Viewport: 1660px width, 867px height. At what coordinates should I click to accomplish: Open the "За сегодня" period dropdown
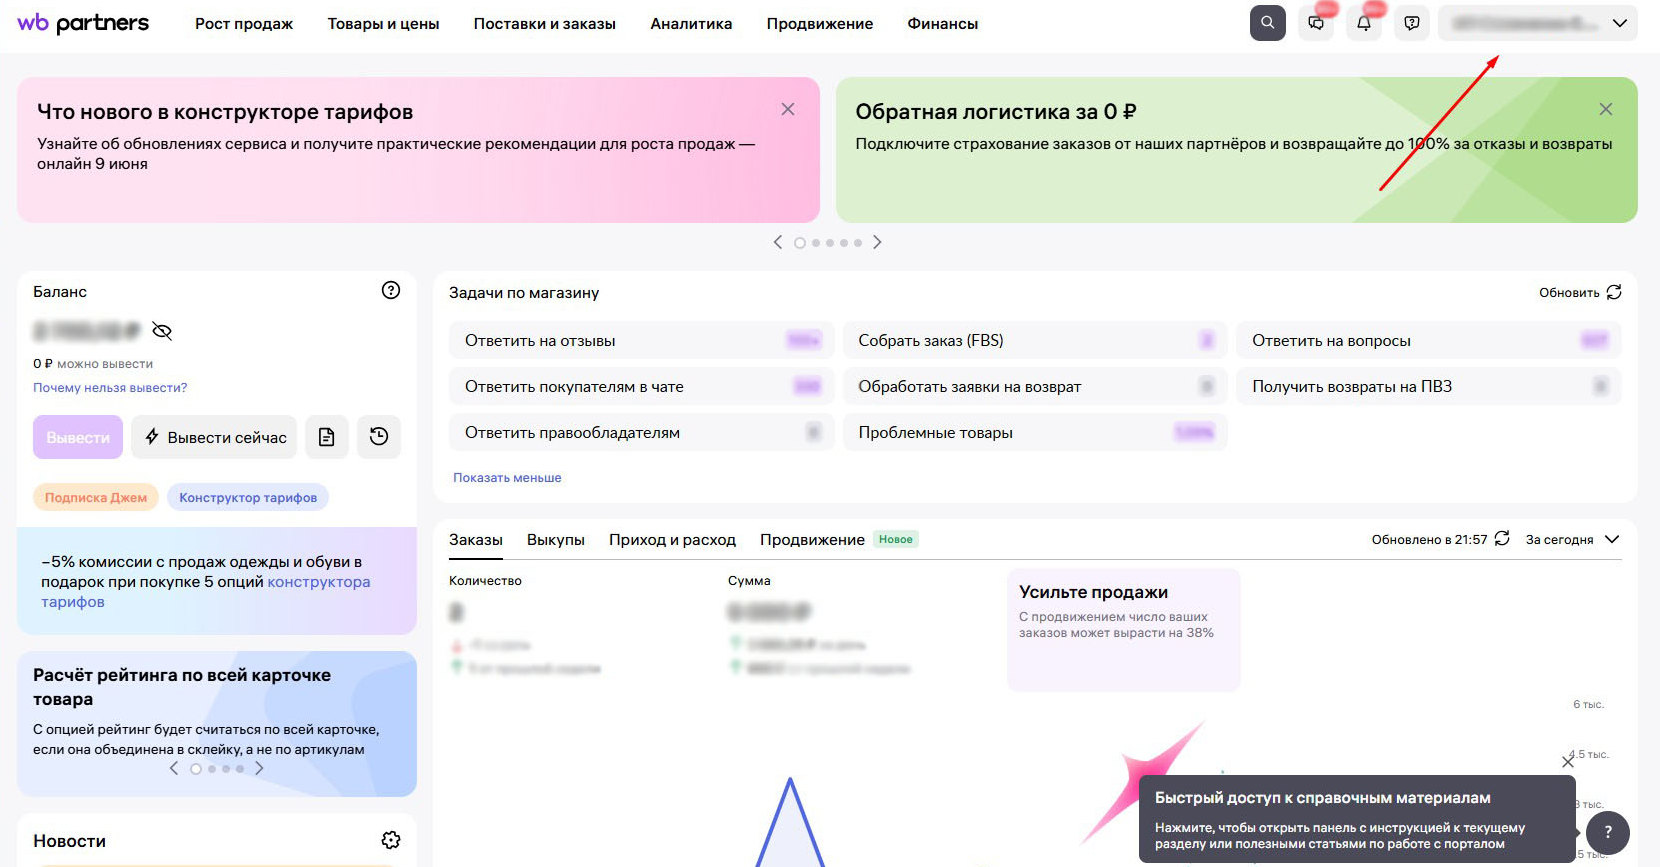(1572, 539)
